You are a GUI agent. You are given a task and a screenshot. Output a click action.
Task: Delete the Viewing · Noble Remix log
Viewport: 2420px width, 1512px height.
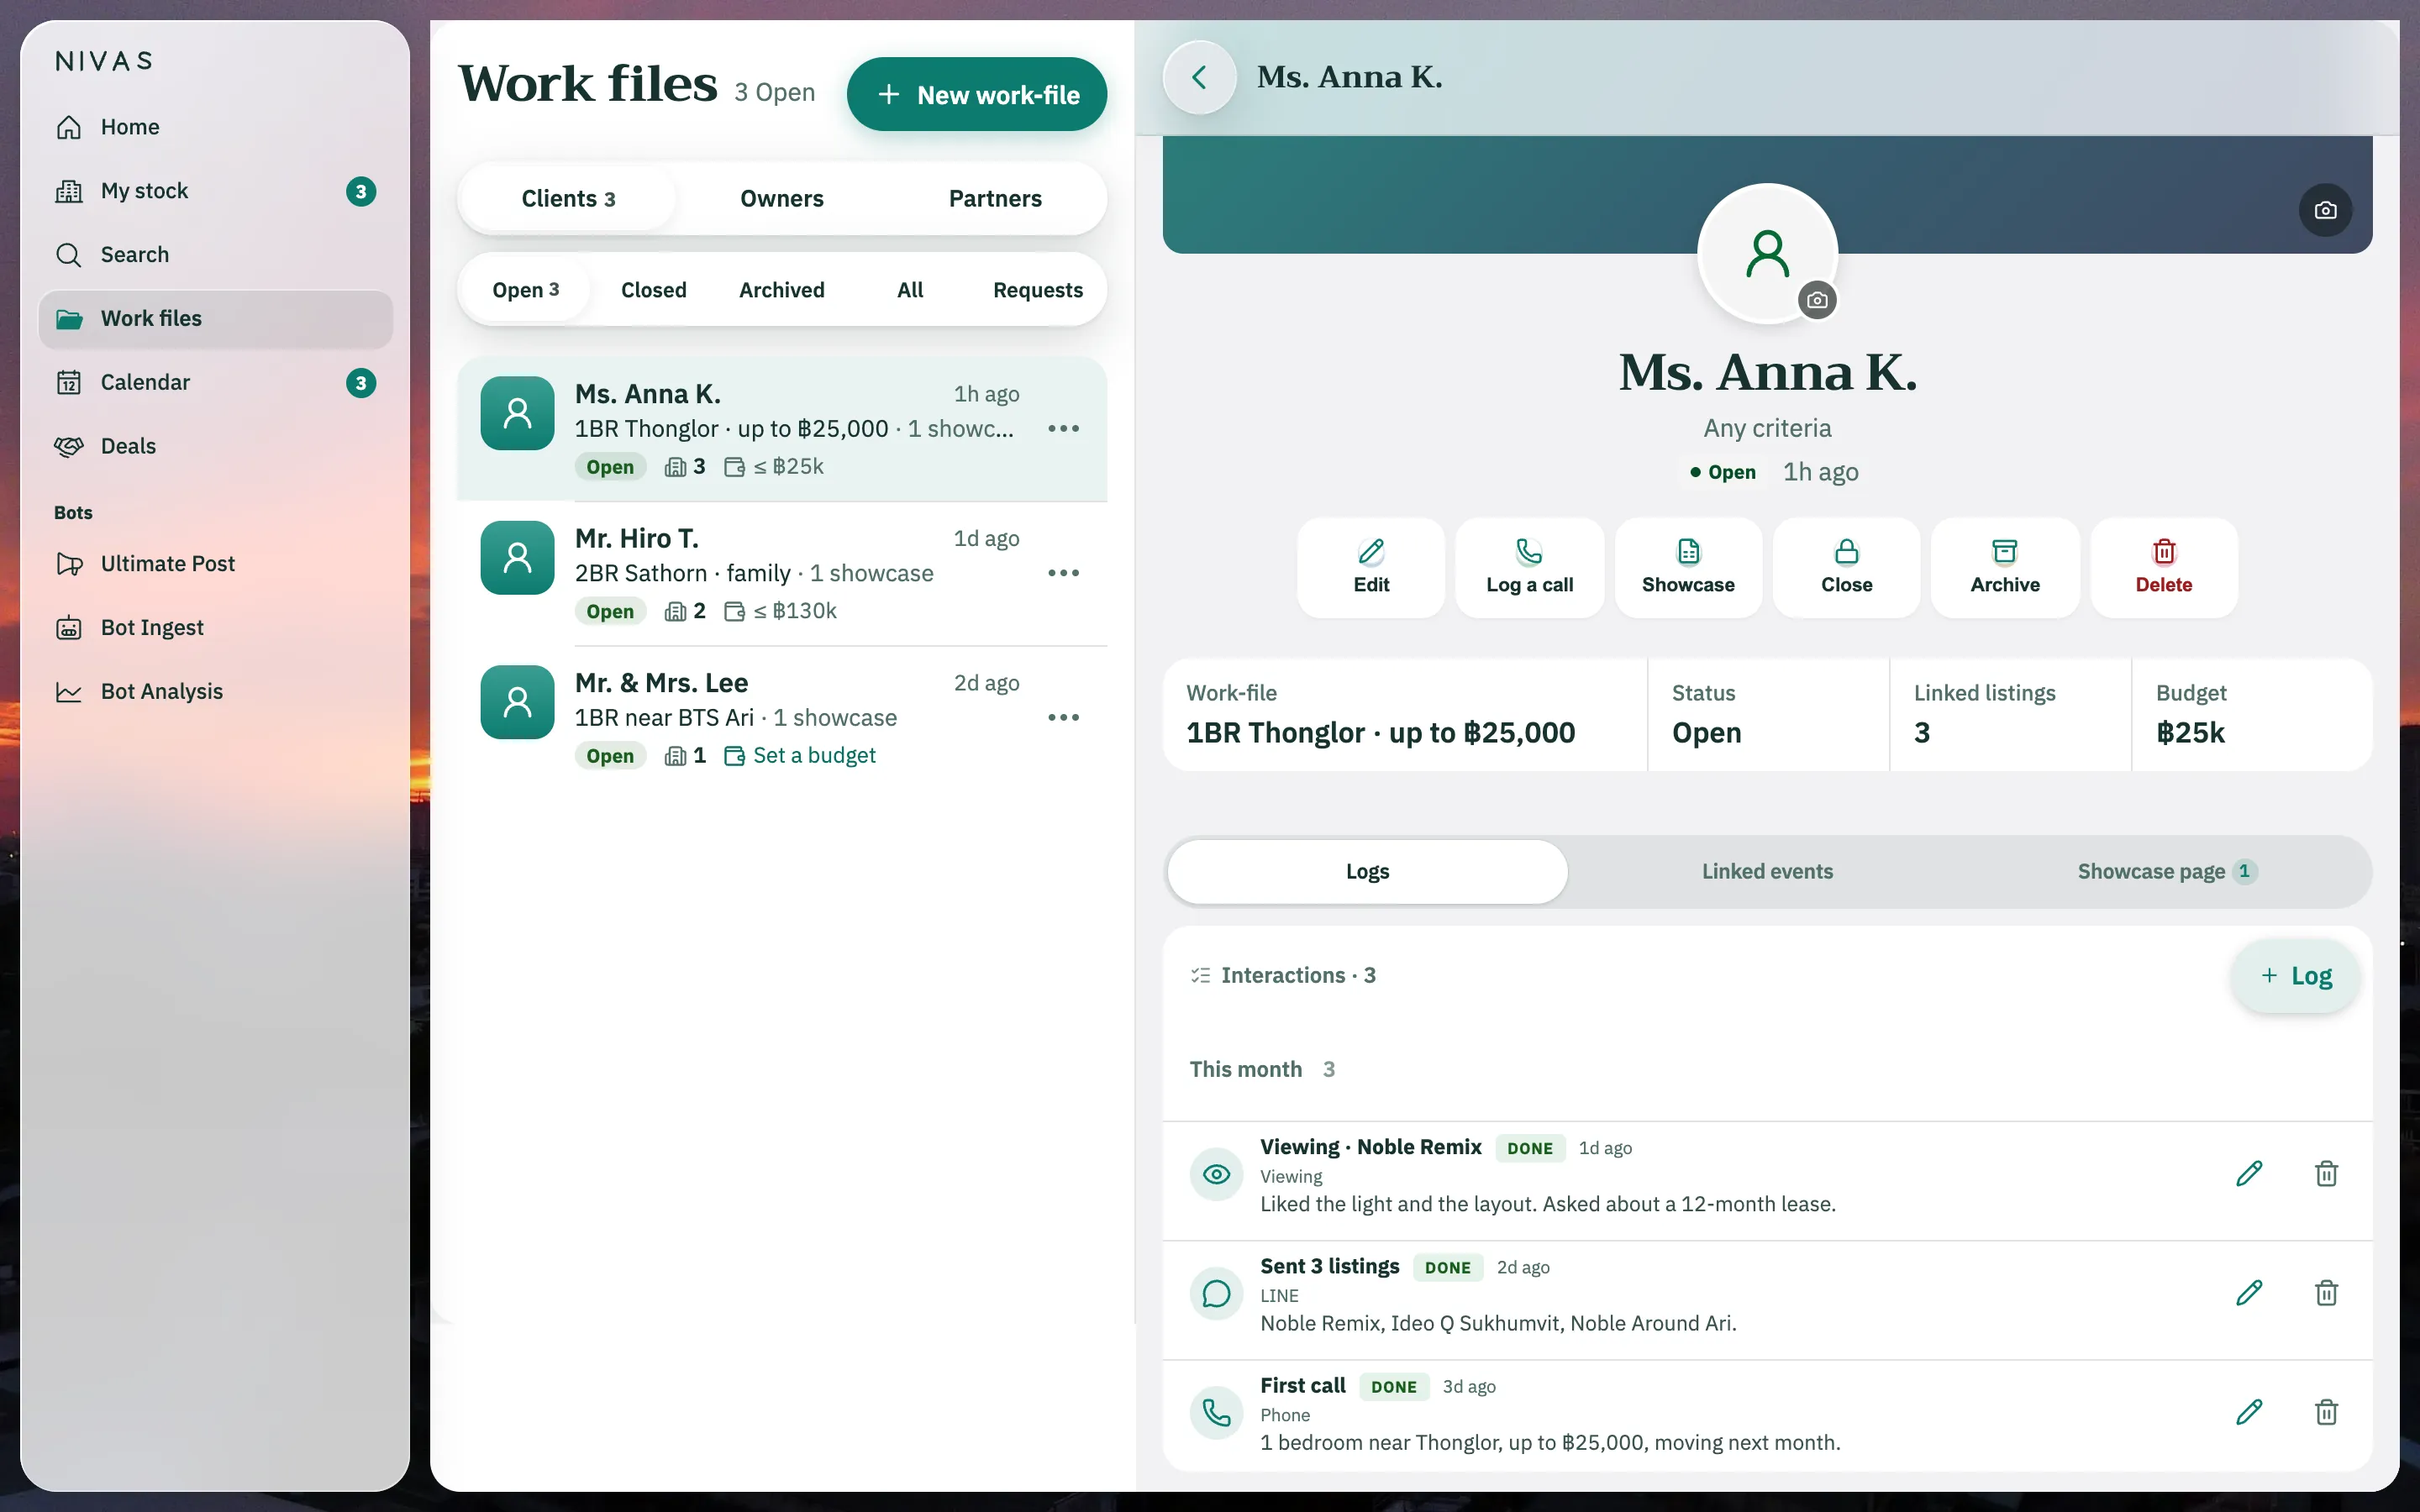(2326, 1174)
